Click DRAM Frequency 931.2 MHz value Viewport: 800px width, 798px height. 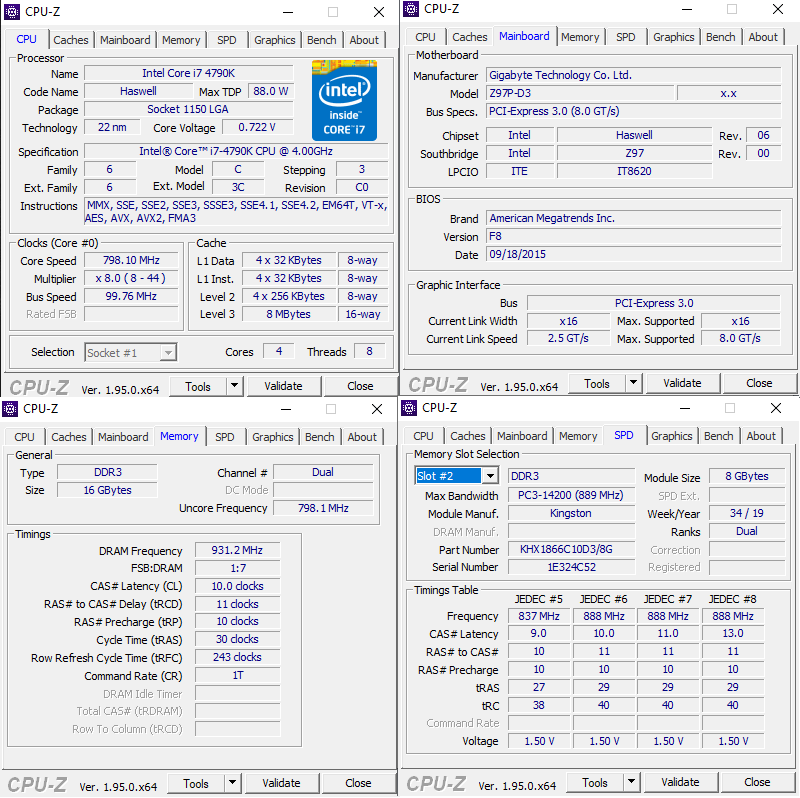click(237, 550)
